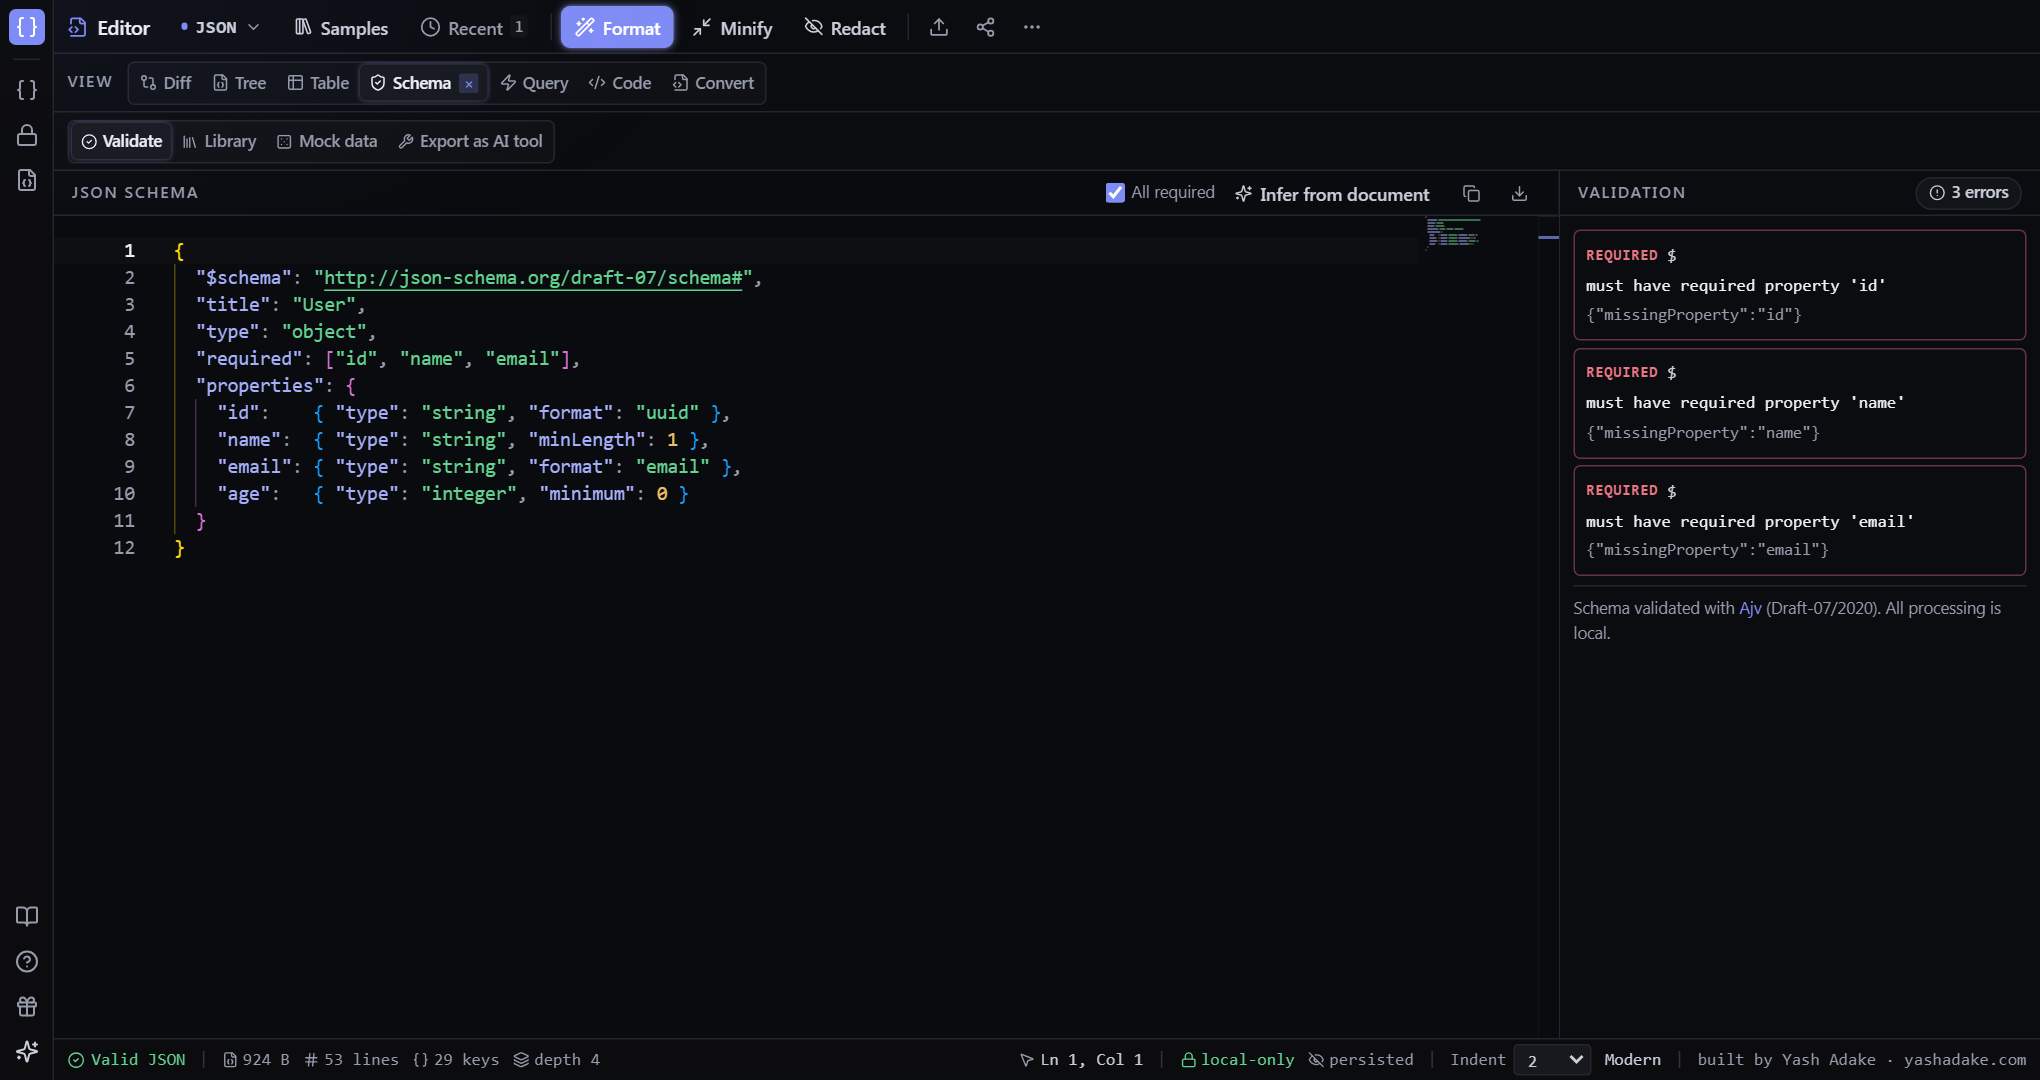Toggle the All required checkbox

click(1115, 193)
